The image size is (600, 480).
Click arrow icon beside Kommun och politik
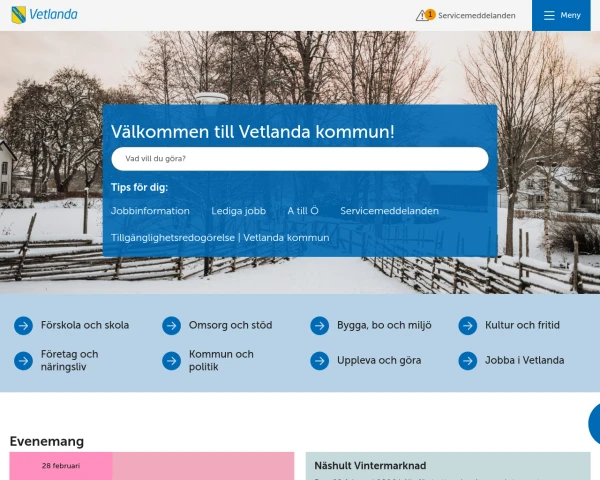click(x=171, y=361)
